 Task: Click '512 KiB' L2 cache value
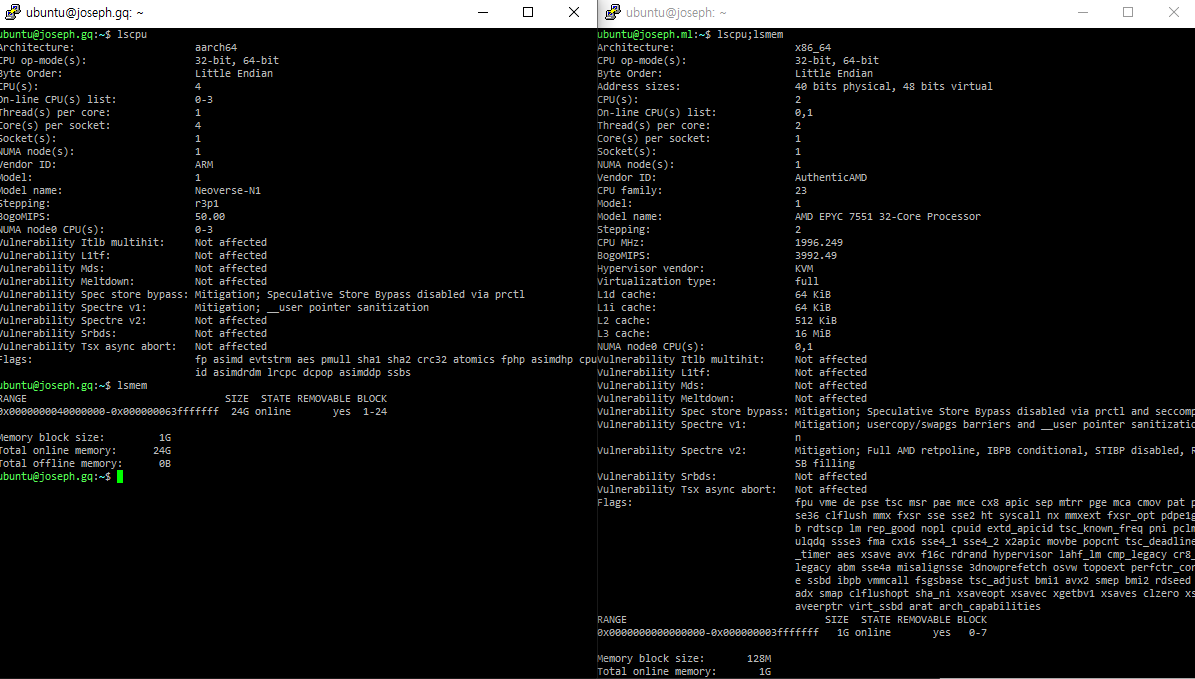click(815, 320)
